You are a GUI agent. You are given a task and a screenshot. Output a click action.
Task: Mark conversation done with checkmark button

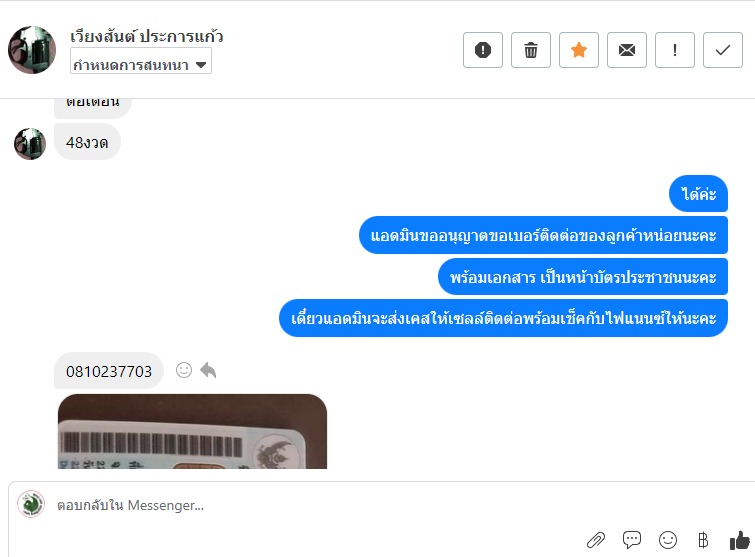[x=723, y=50]
